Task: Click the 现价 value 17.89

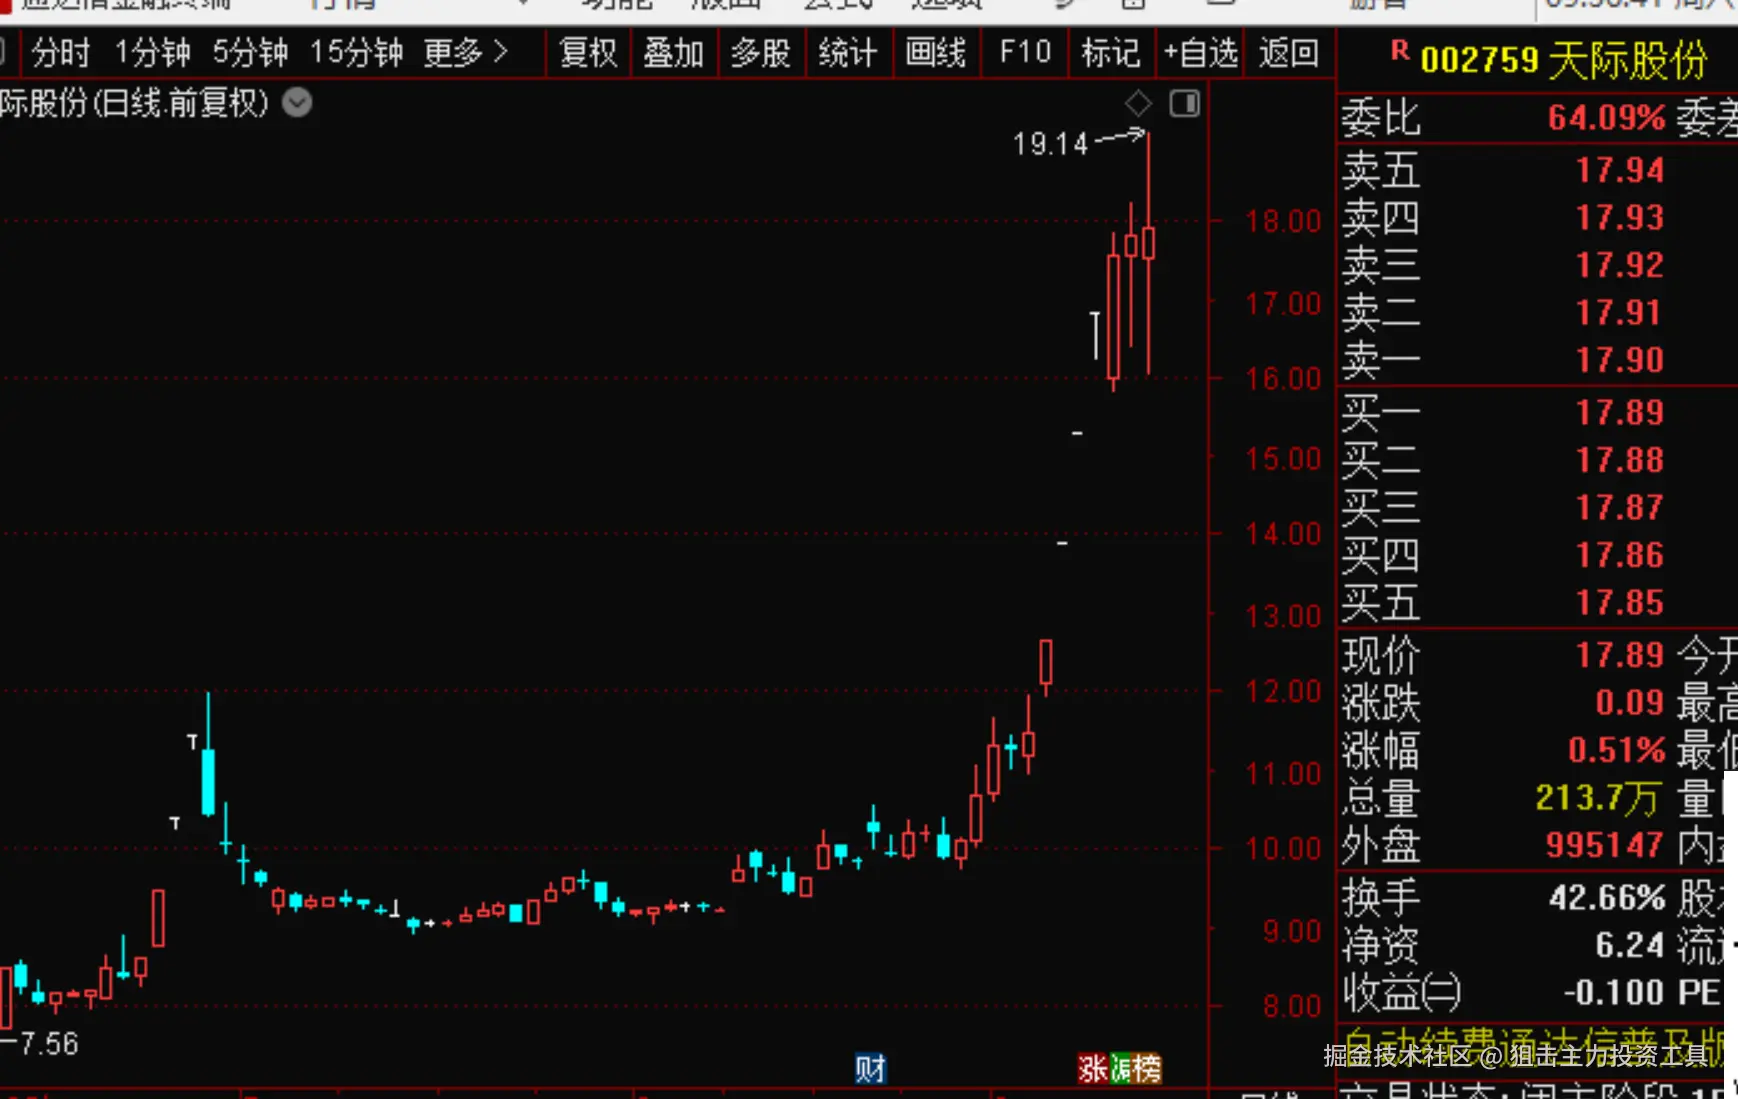Action: click(x=1620, y=655)
